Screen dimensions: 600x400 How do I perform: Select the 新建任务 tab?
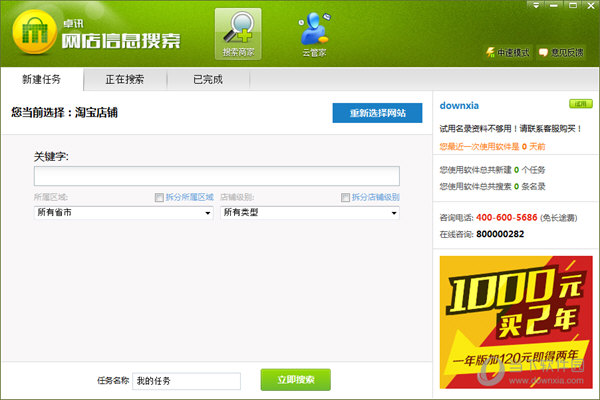point(42,79)
